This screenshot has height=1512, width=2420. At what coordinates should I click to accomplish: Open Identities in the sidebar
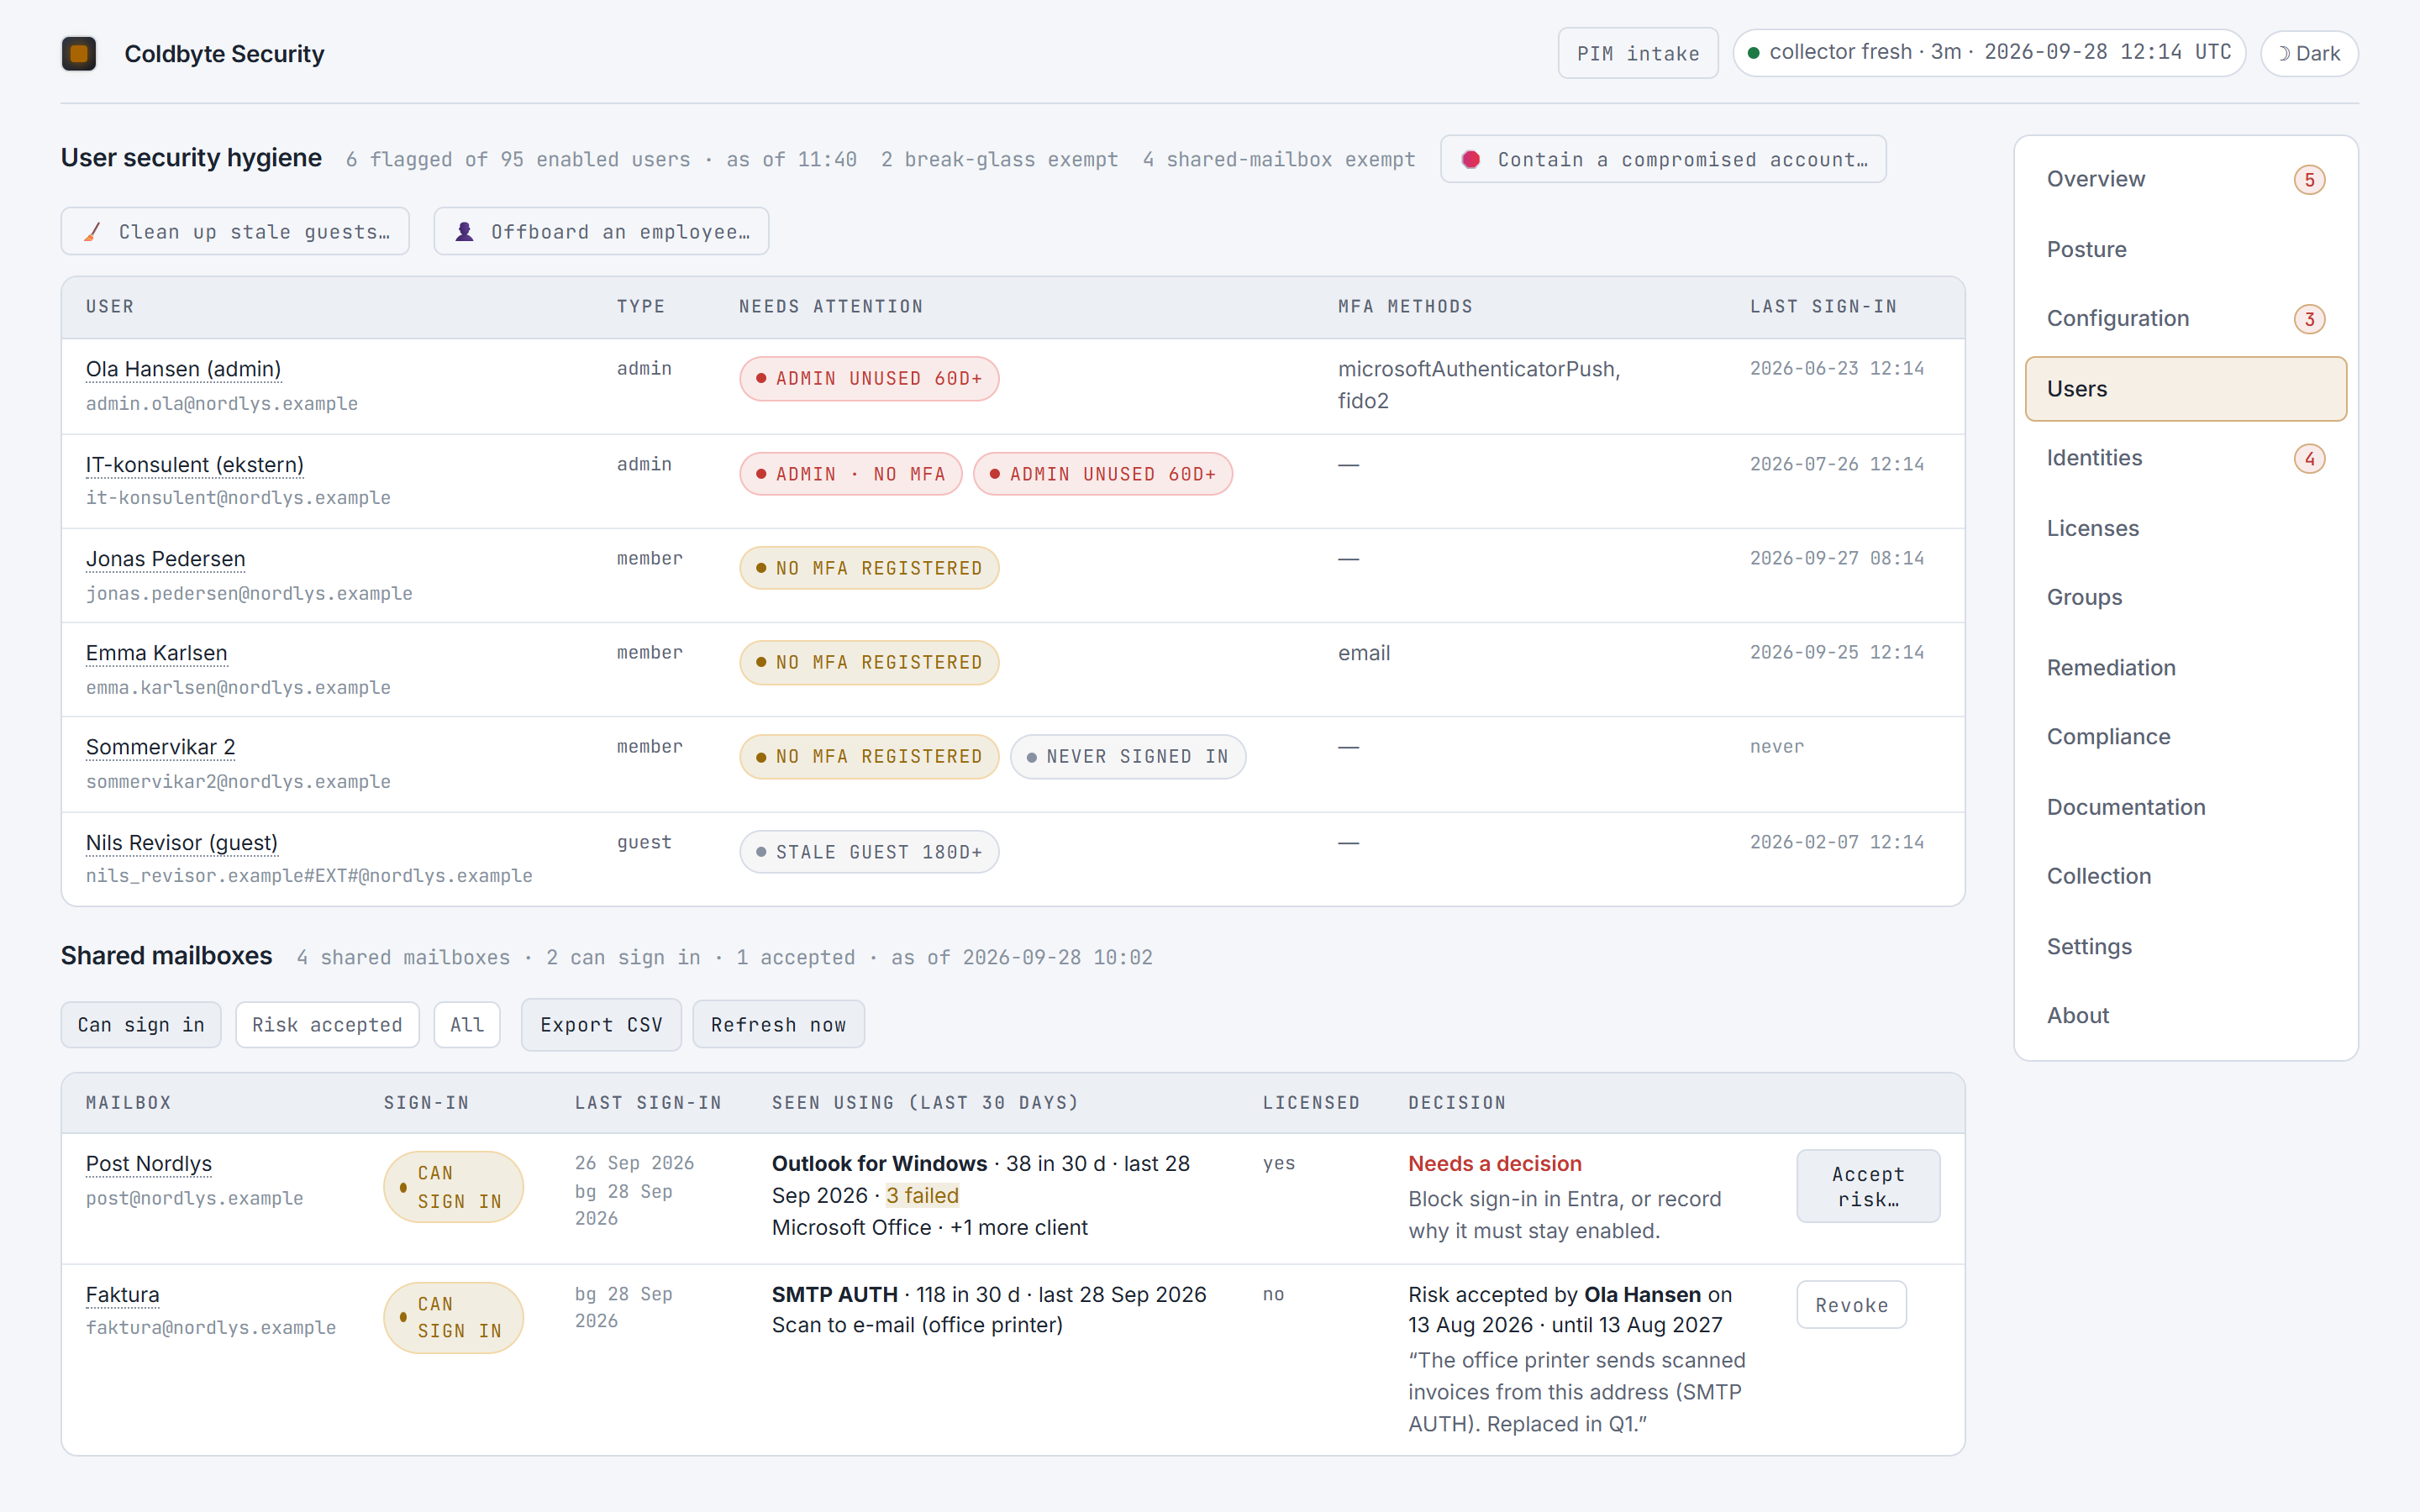pyautogui.click(x=2185, y=458)
